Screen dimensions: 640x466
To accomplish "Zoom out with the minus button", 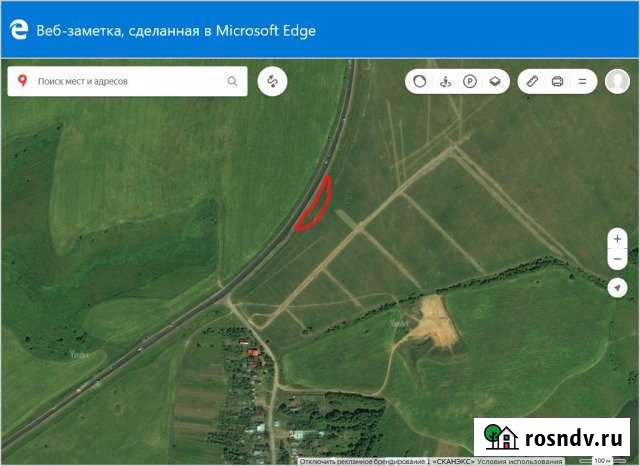I will coord(618,259).
